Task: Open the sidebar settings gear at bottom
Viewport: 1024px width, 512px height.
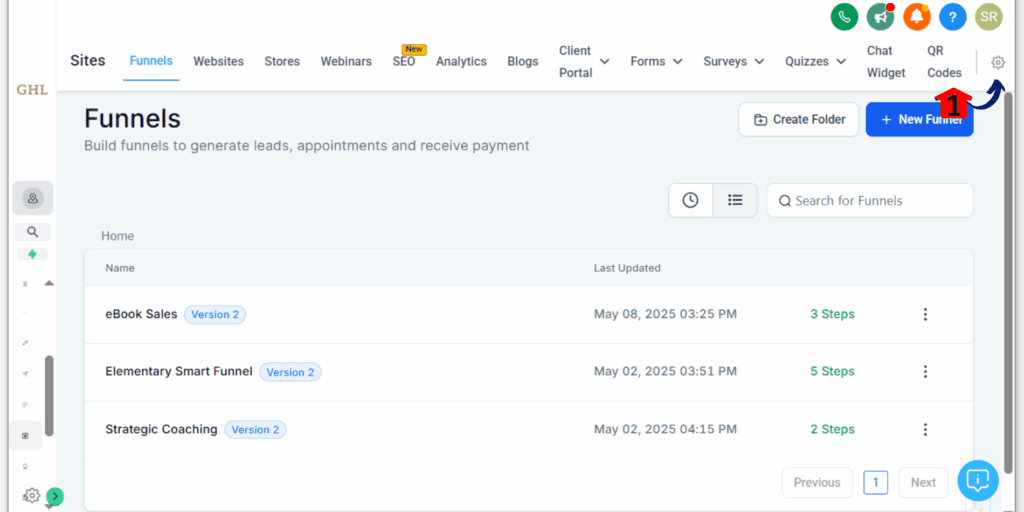Action: coord(31,495)
